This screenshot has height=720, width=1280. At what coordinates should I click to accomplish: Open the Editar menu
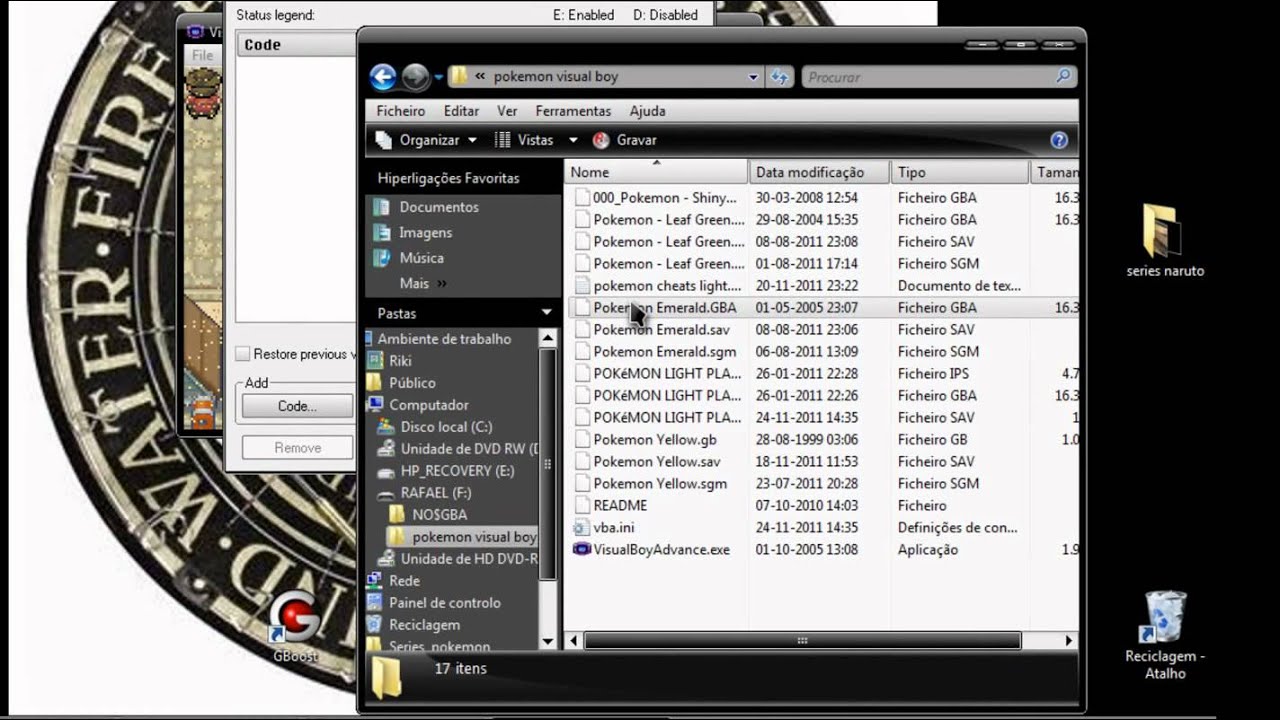coord(461,111)
